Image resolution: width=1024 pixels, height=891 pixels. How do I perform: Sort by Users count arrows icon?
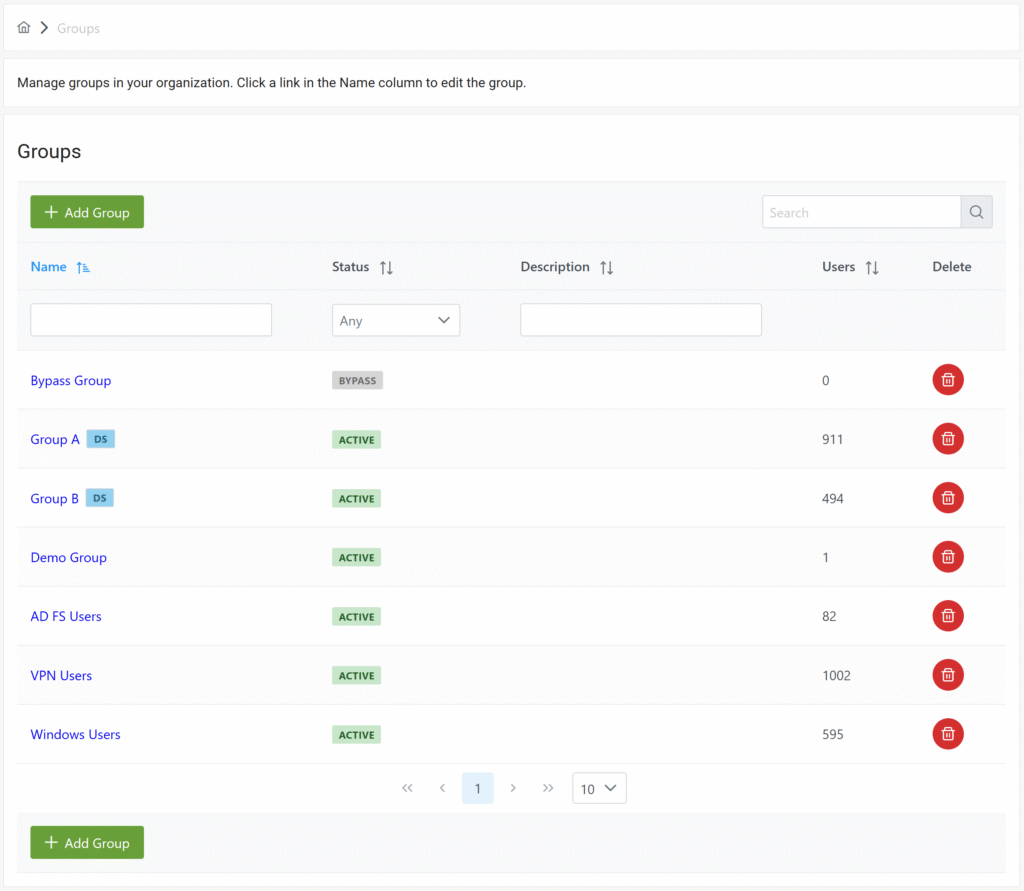point(871,268)
